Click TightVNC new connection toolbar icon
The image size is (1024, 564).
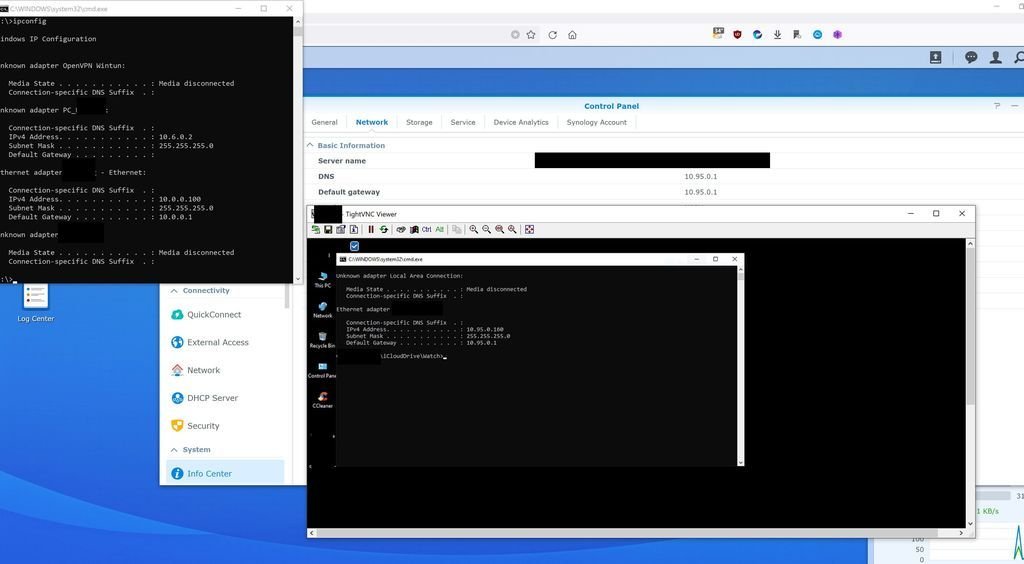316,229
